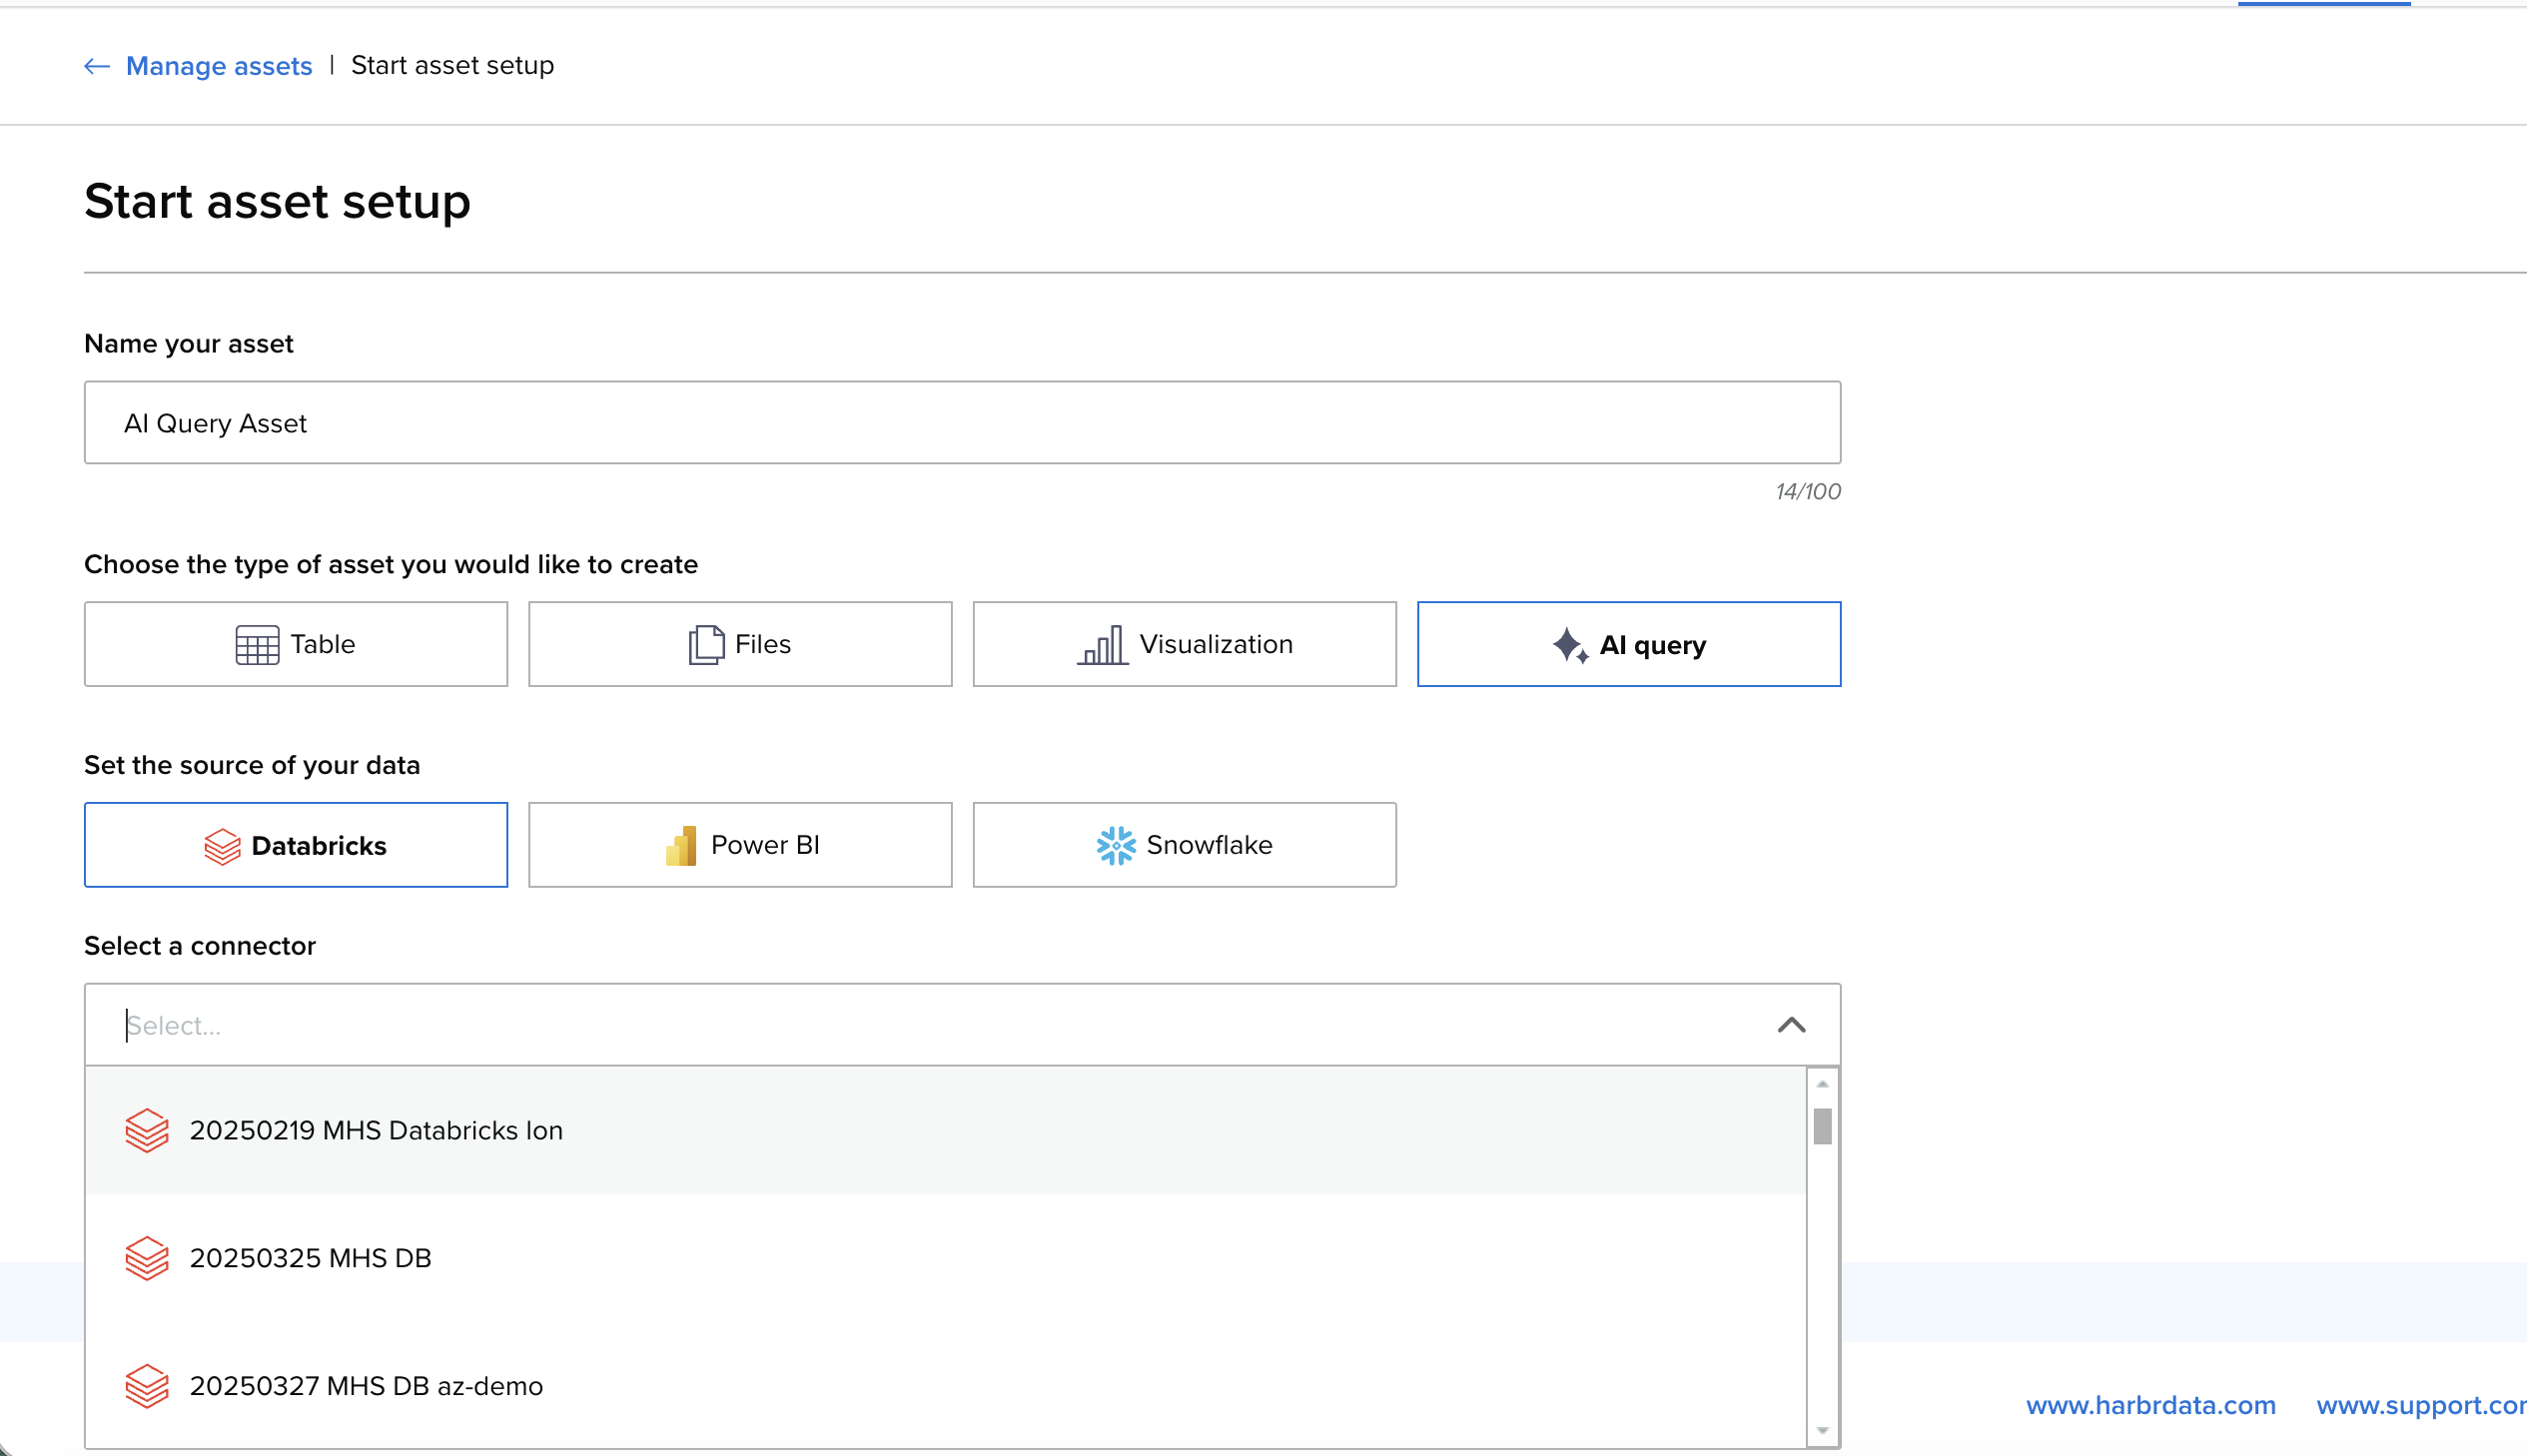The image size is (2527, 1456).
Task: Open the www.harbrdata.com footer link
Action: pyautogui.click(x=2151, y=1405)
